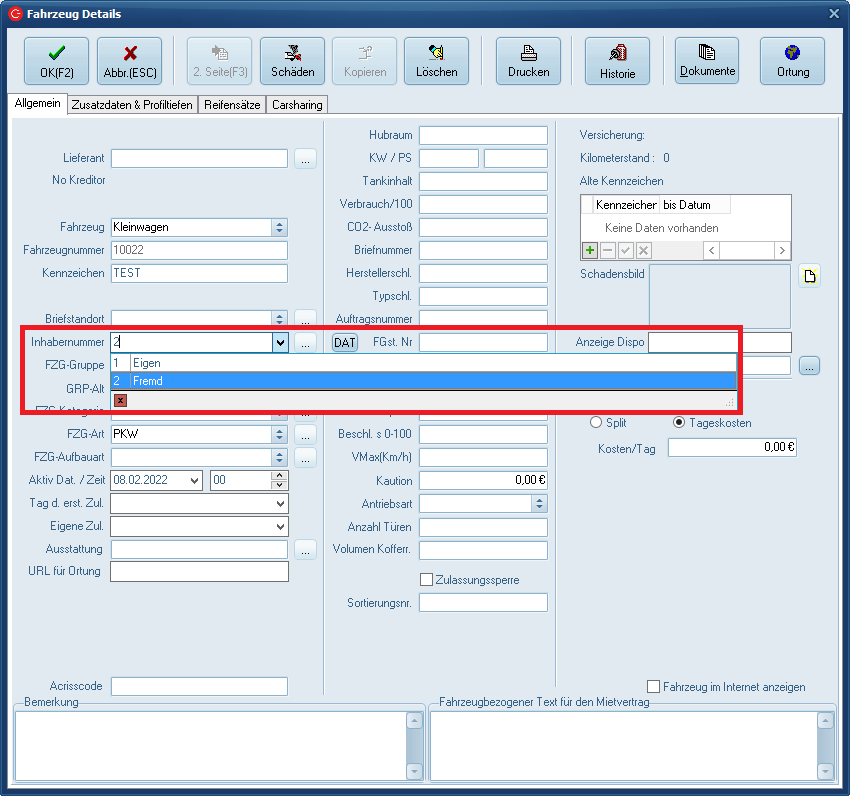Viewport: 850px width, 796px height.
Task: Open the Historie toolbar button
Action: point(617,61)
